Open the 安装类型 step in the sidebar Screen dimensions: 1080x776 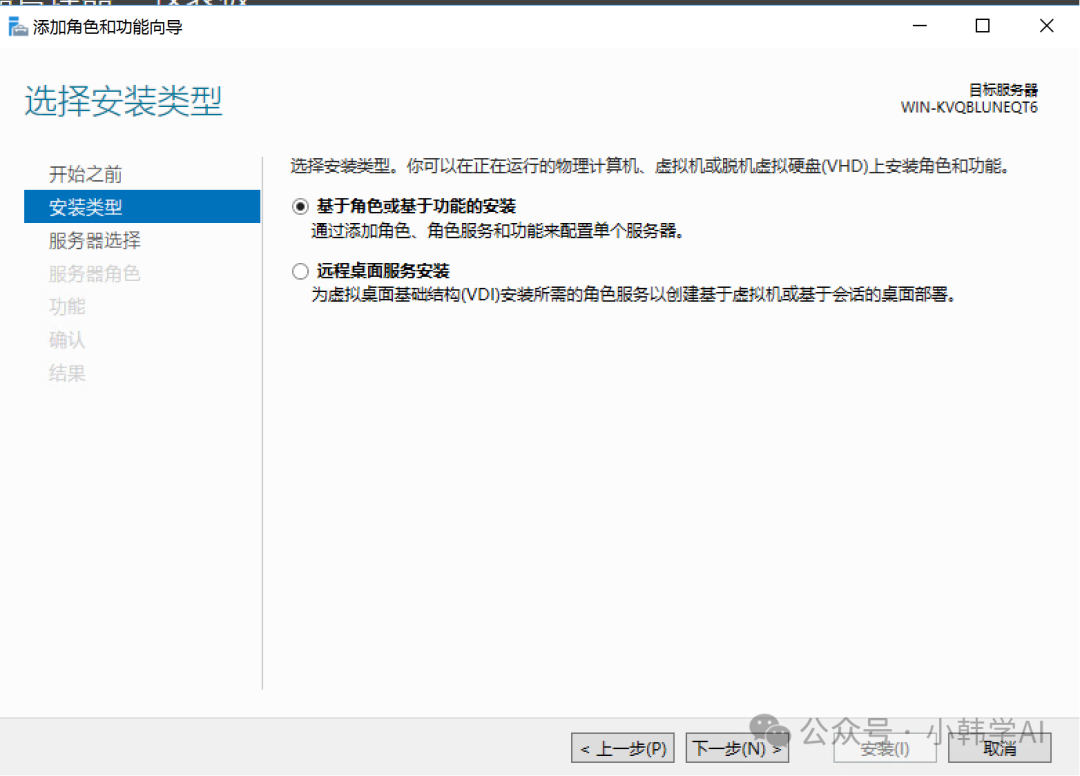pos(86,207)
